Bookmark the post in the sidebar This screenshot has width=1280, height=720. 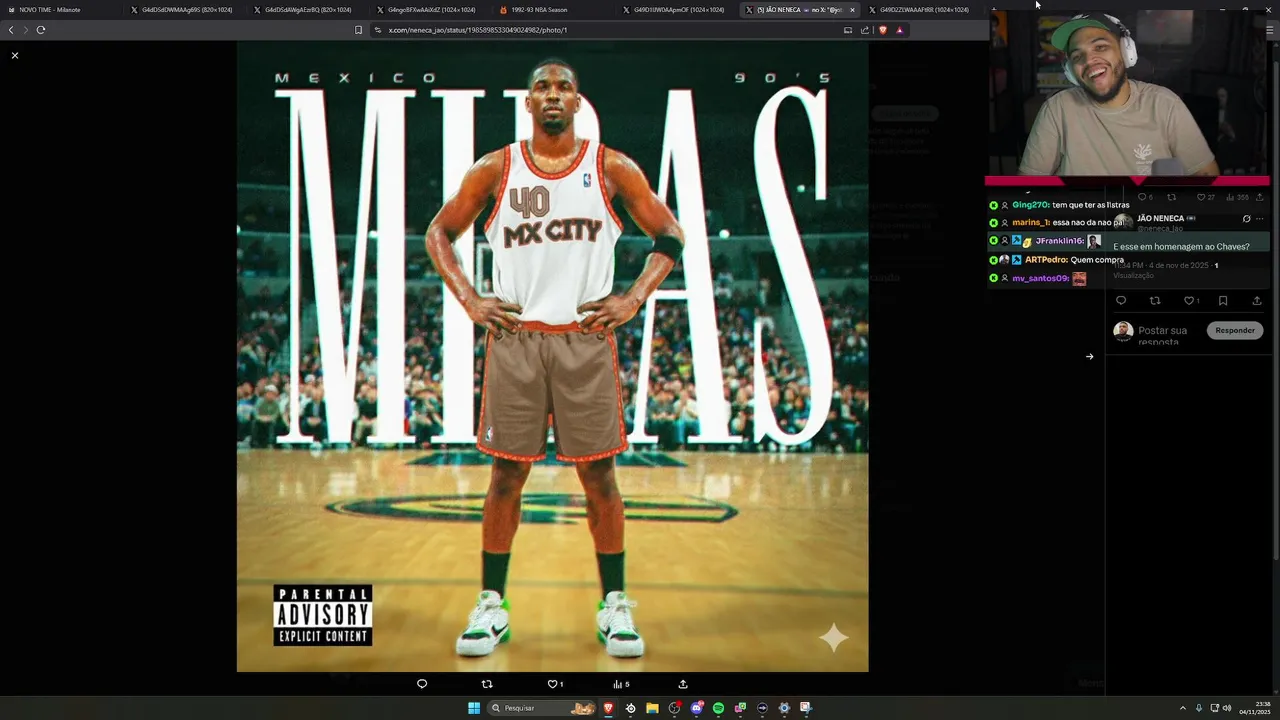1223,301
